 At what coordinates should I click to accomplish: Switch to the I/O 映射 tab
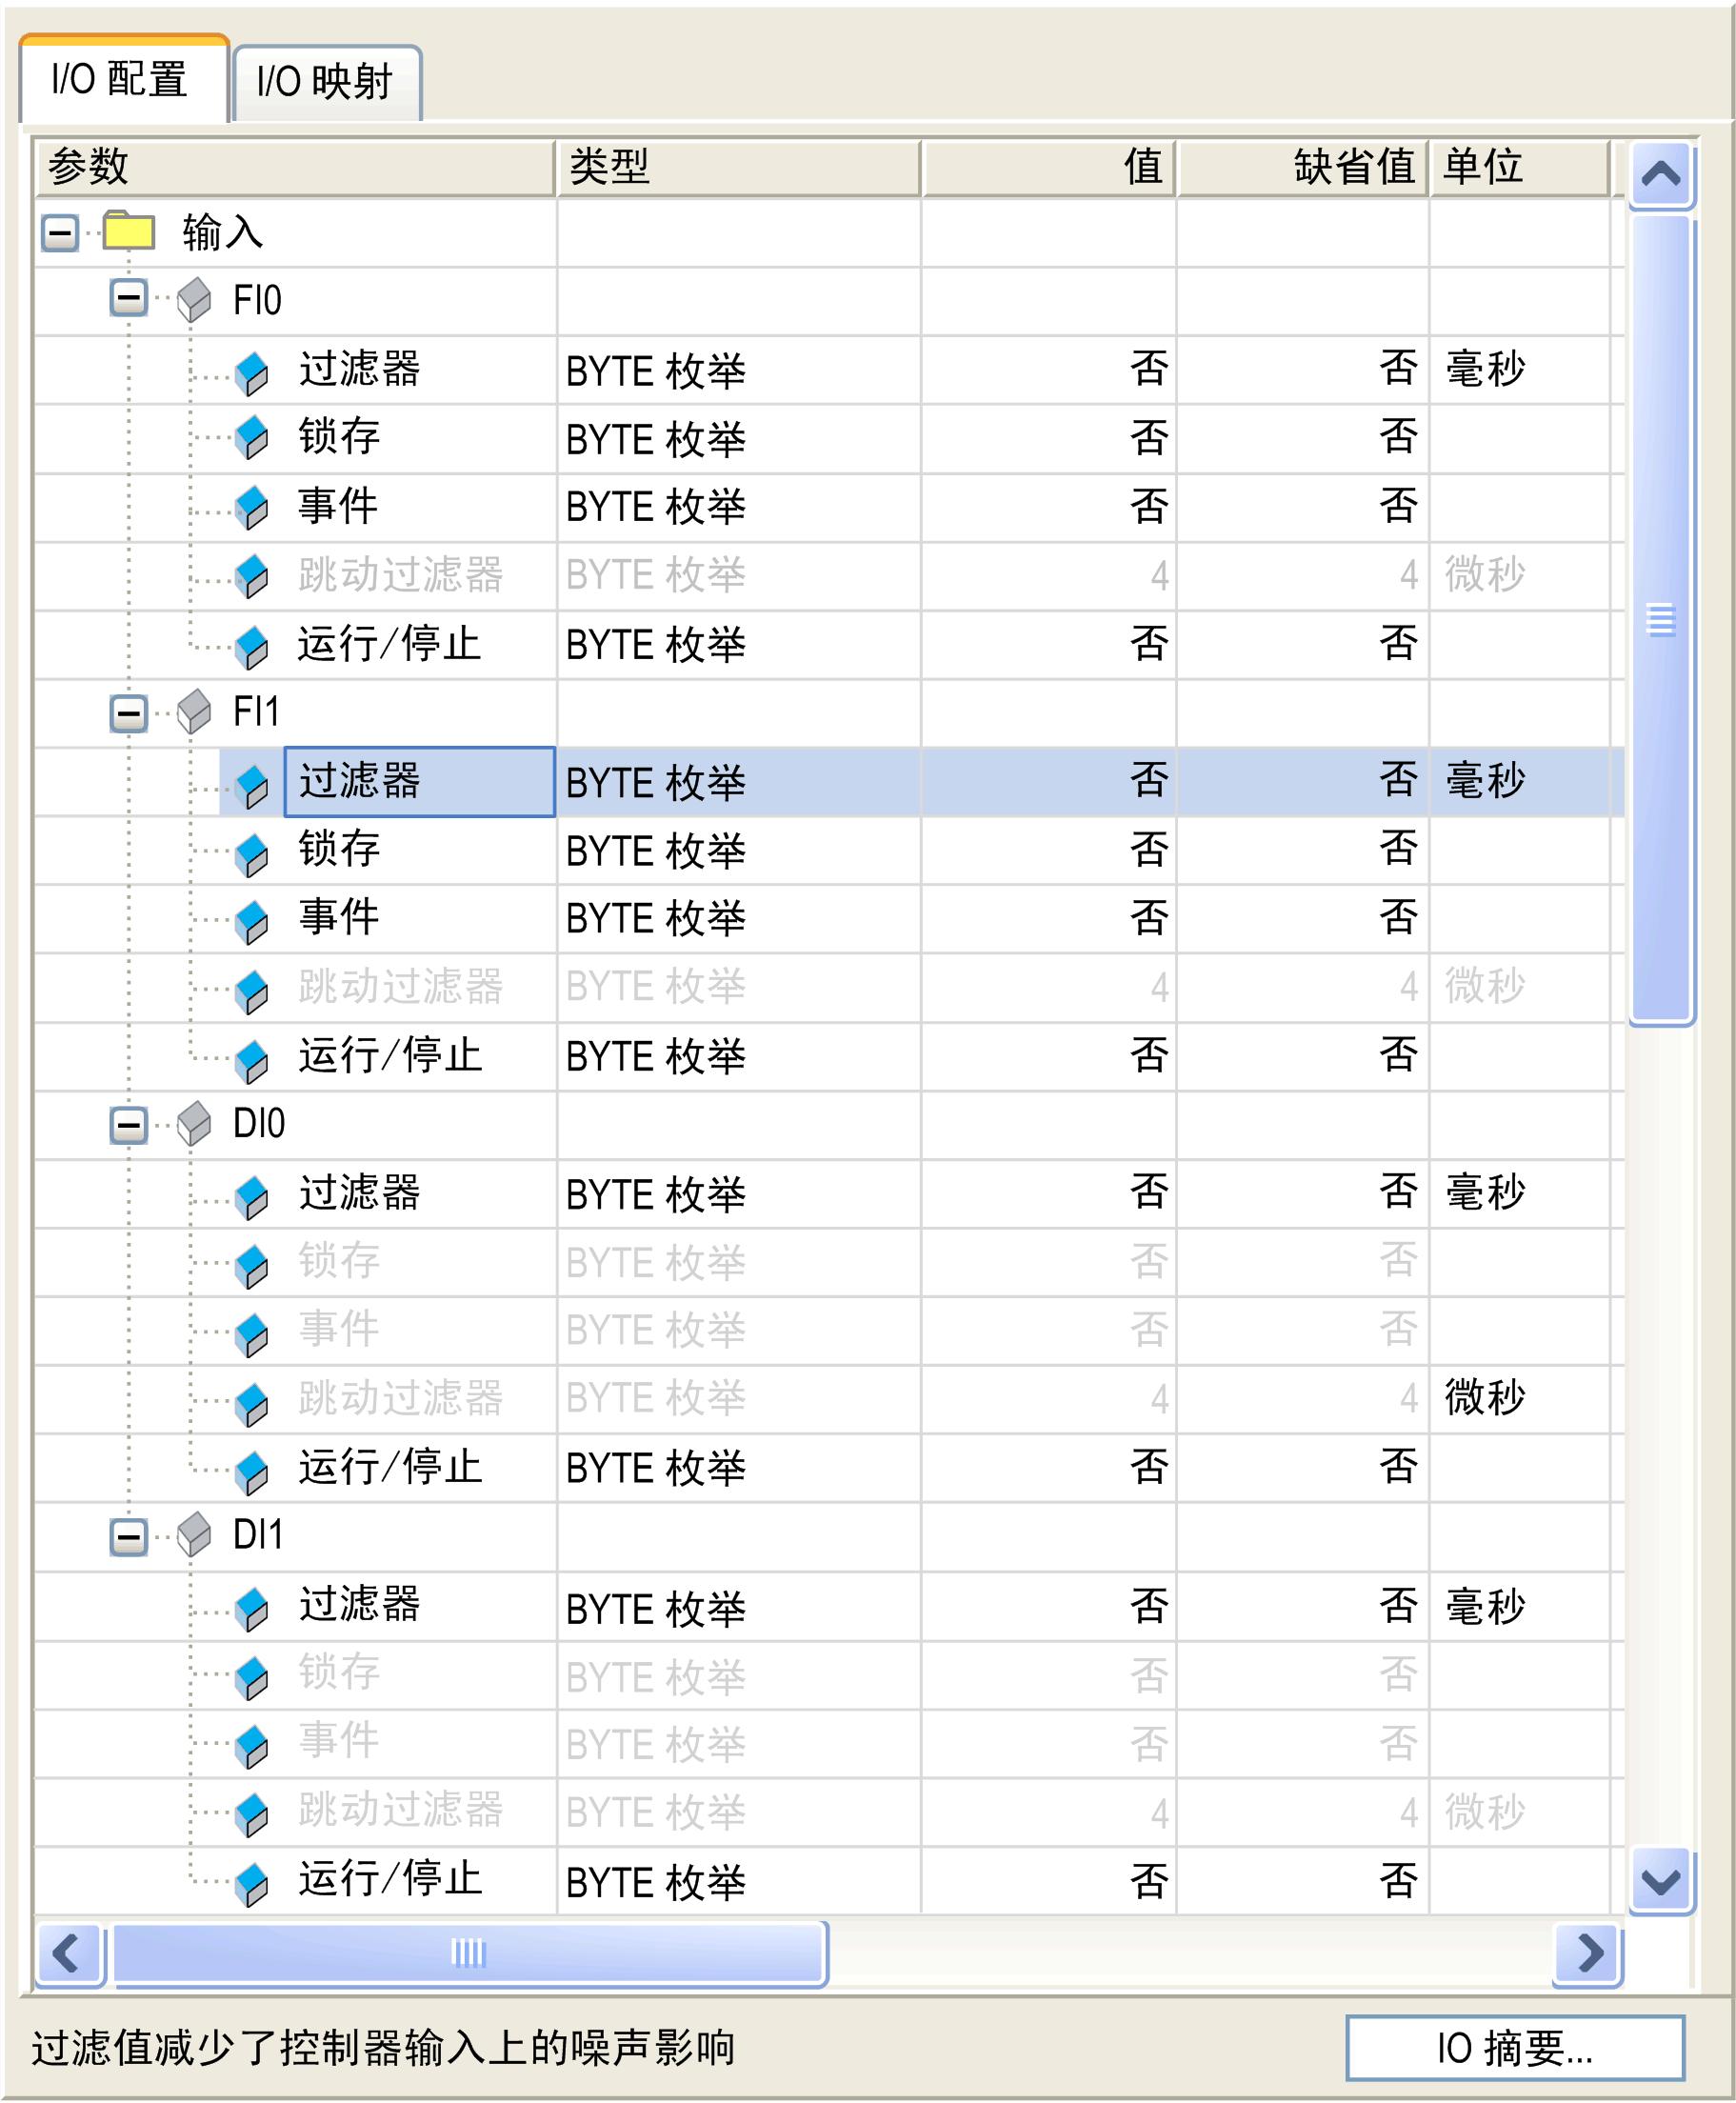pyautogui.click(x=325, y=83)
